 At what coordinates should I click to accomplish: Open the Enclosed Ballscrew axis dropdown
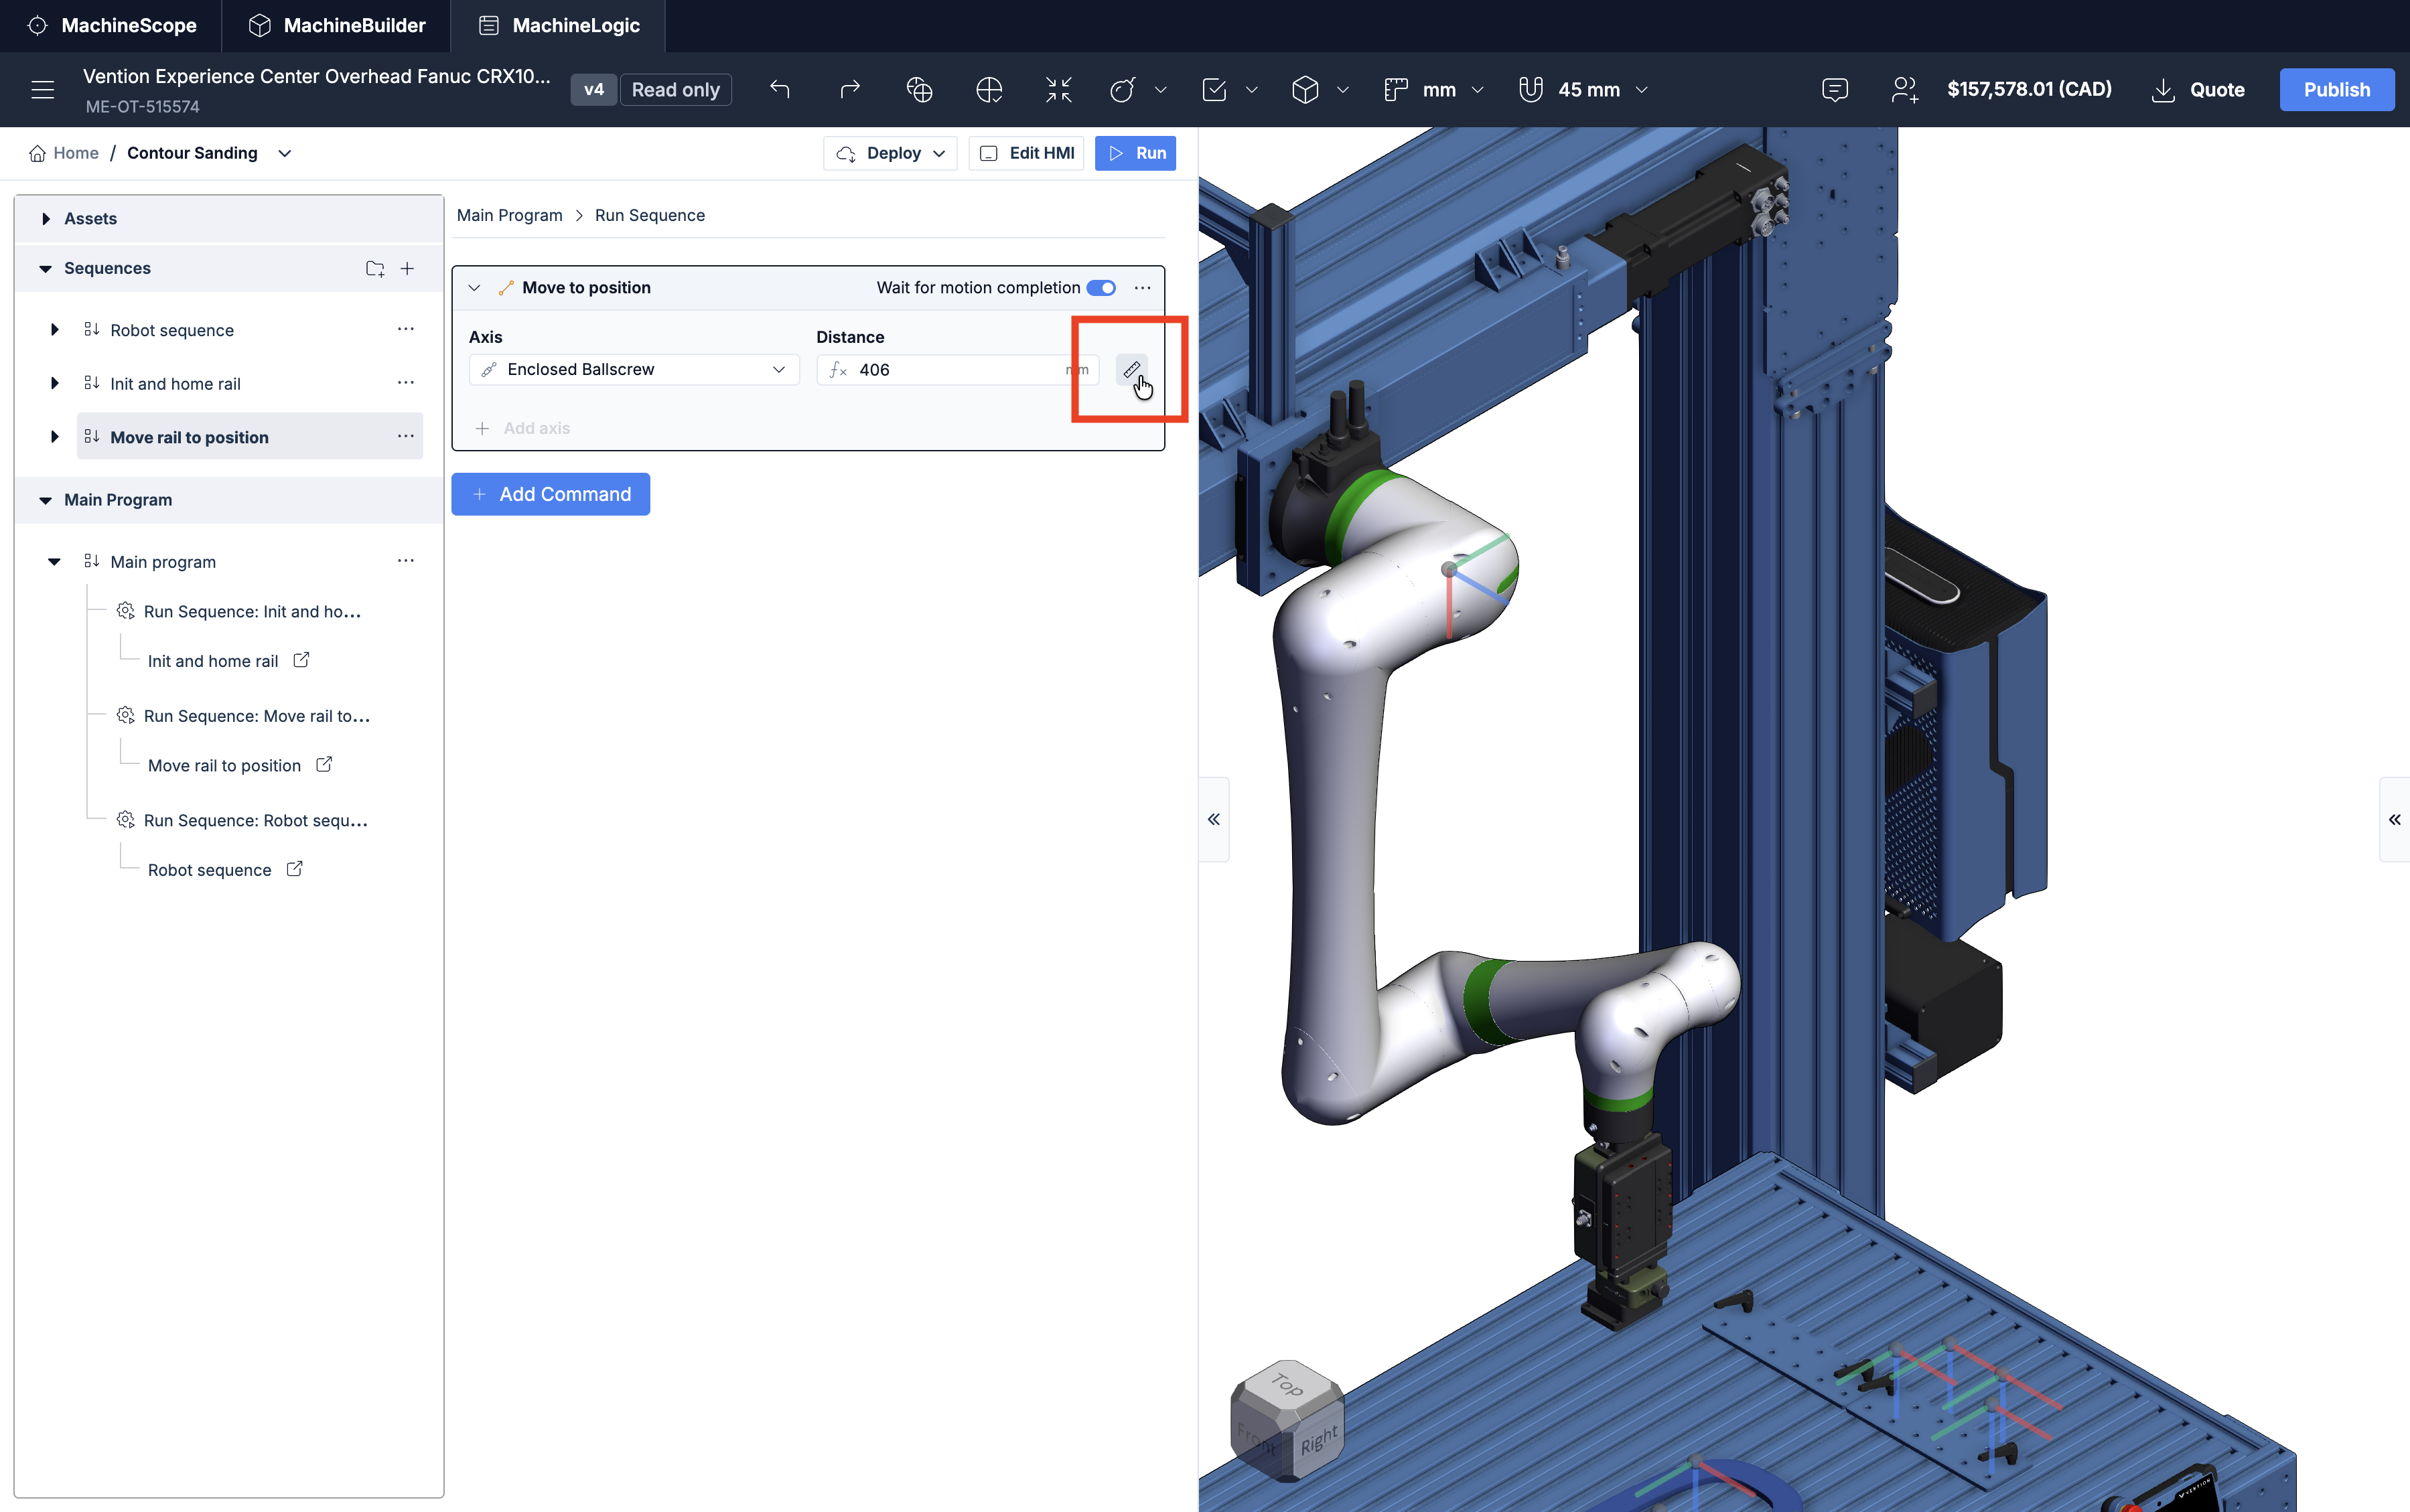[x=634, y=370]
